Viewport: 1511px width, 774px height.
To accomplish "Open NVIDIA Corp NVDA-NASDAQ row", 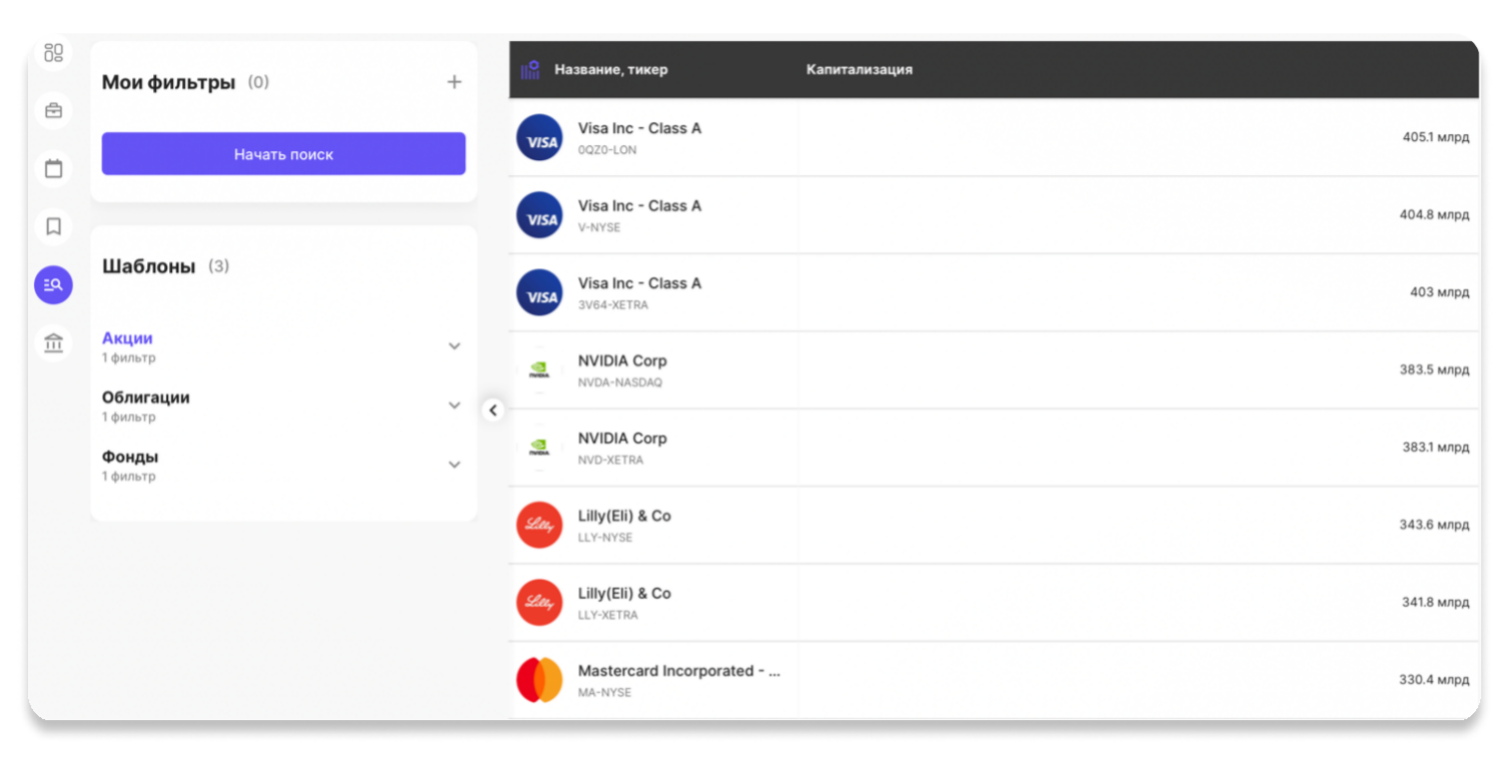I will (994, 370).
